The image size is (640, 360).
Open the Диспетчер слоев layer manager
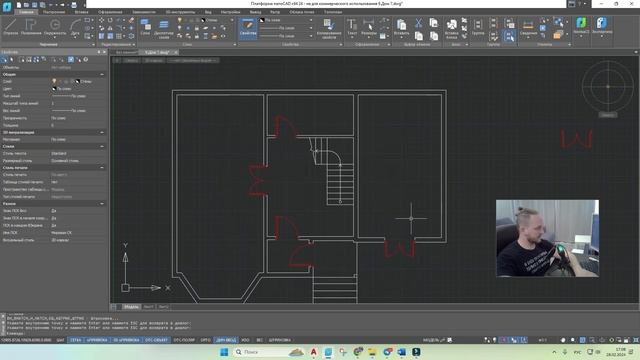coord(164,29)
